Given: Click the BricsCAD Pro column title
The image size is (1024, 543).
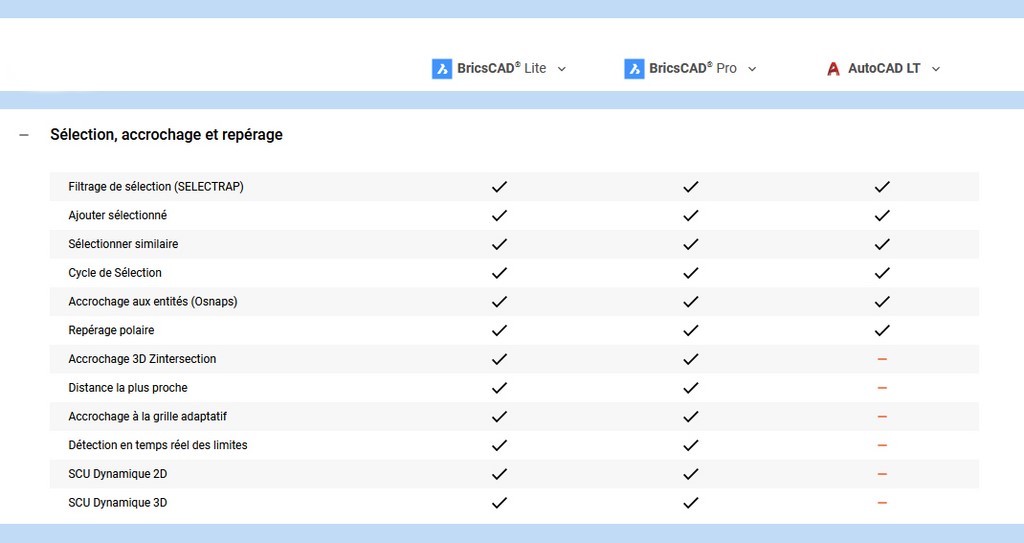Looking at the screenshot, I should pos(693,68).
